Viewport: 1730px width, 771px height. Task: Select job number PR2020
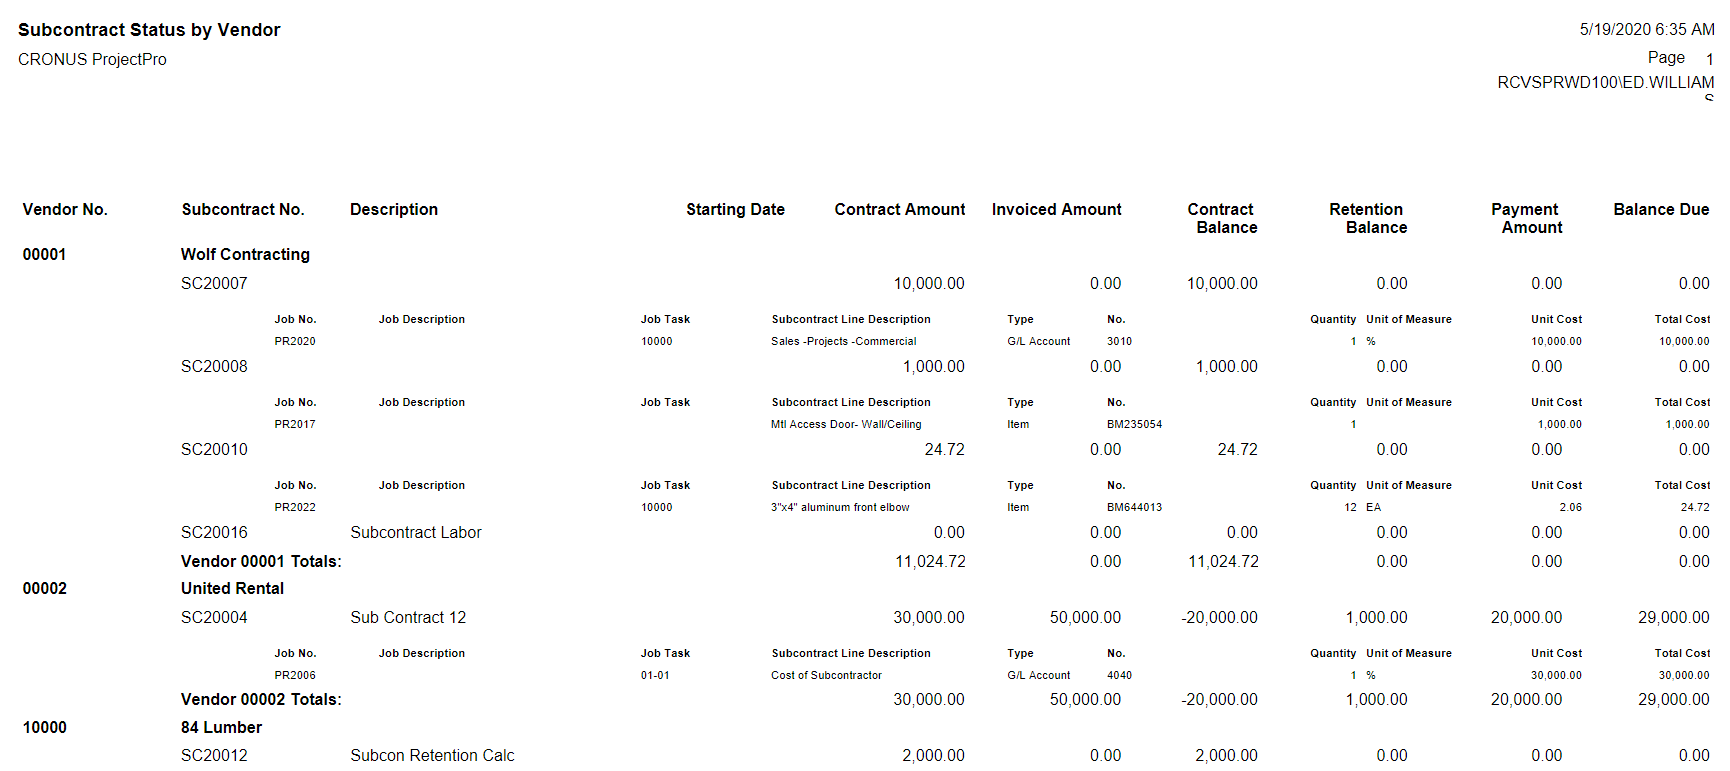(x=295, y=341)
